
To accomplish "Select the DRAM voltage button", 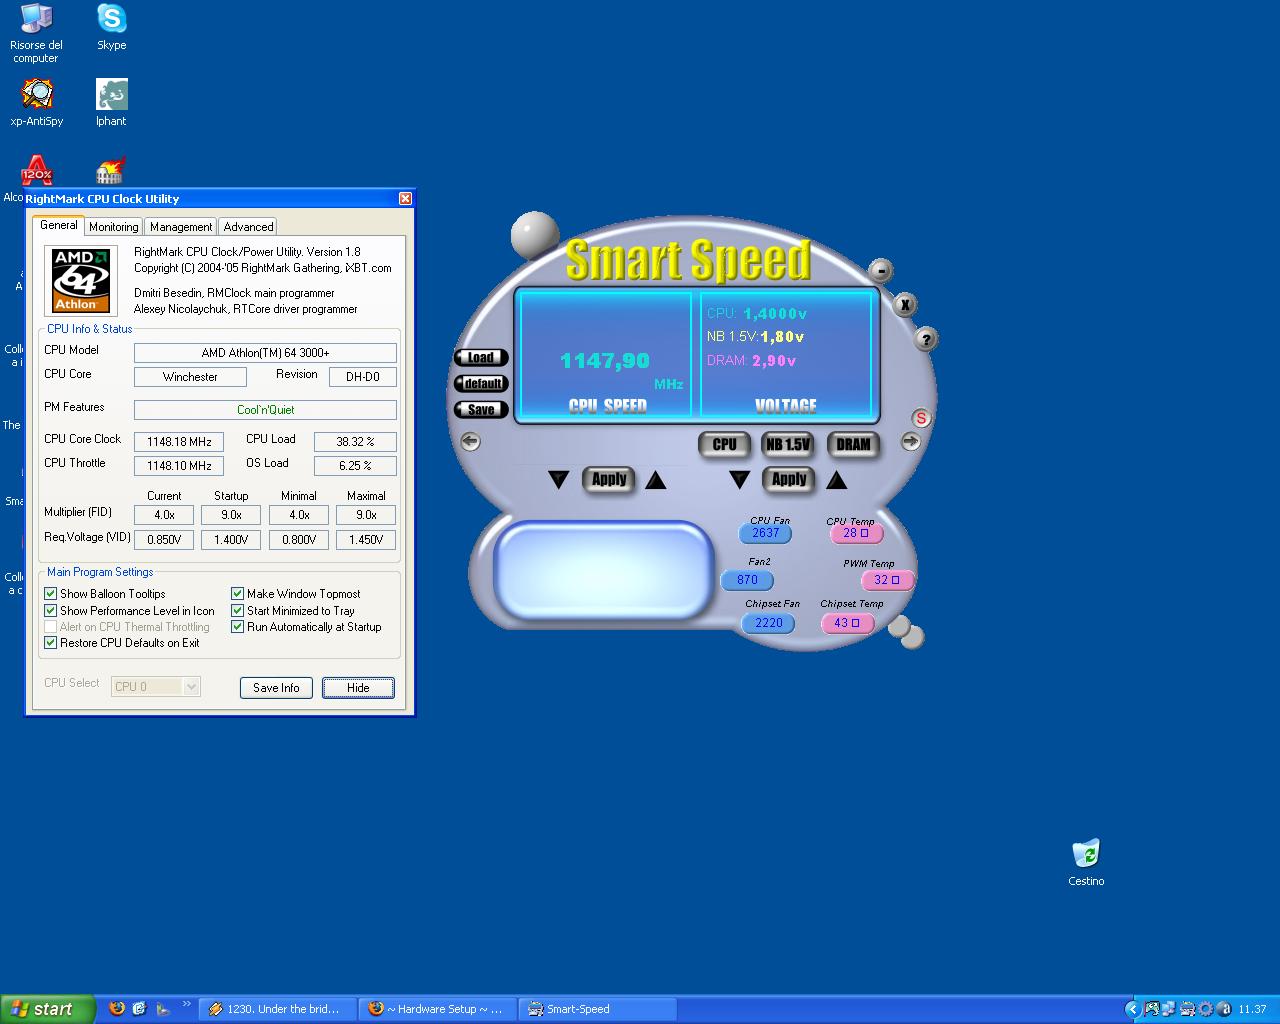I will [x=853, y=445].
